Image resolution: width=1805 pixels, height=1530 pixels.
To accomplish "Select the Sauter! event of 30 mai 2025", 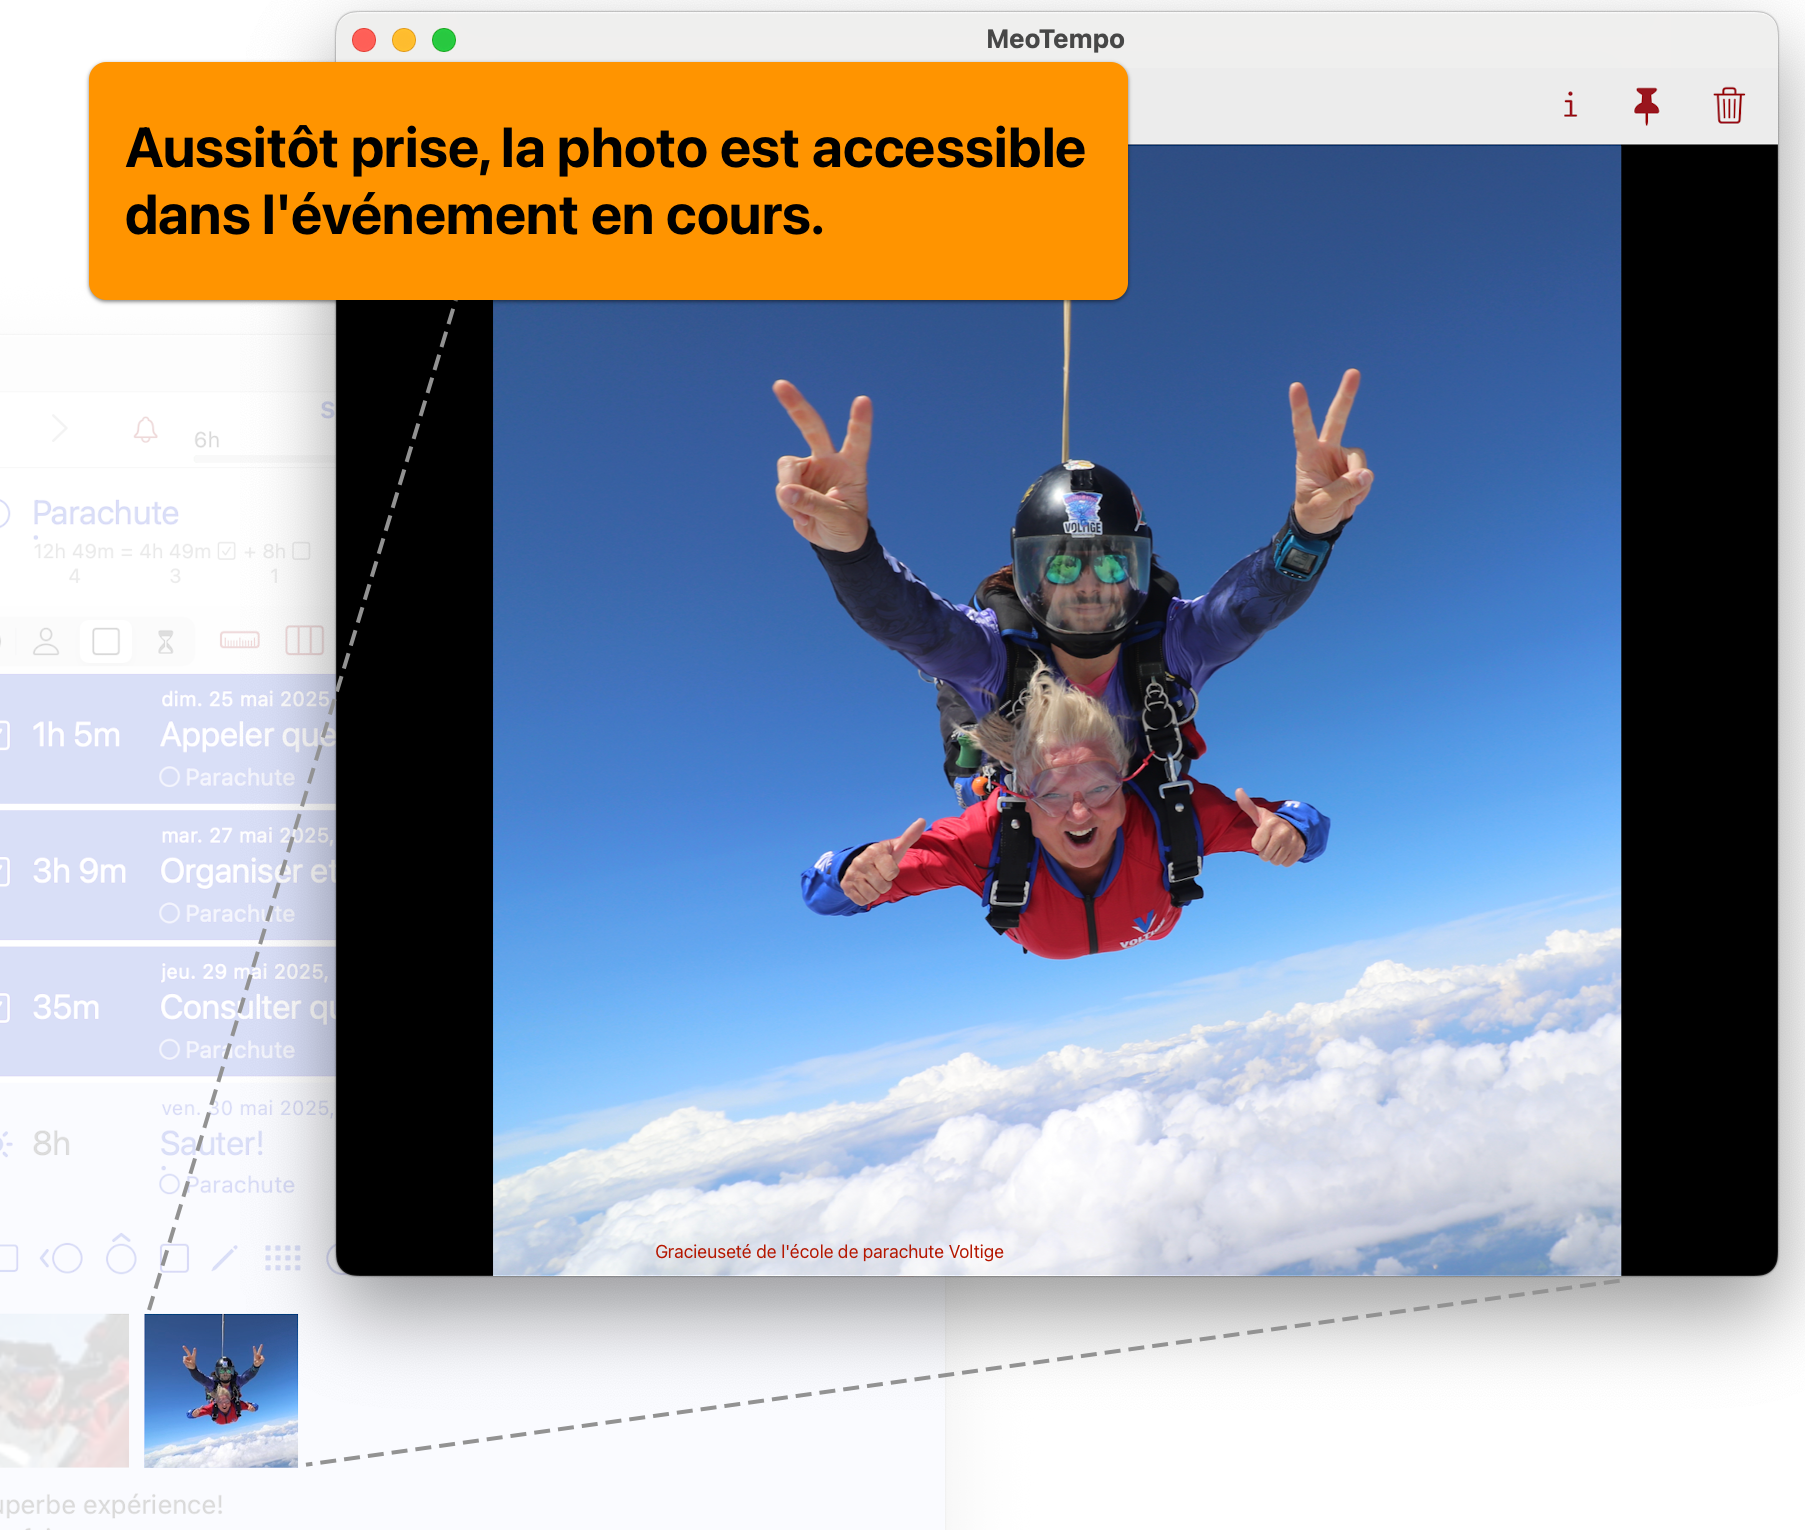I will point(168,1147).
